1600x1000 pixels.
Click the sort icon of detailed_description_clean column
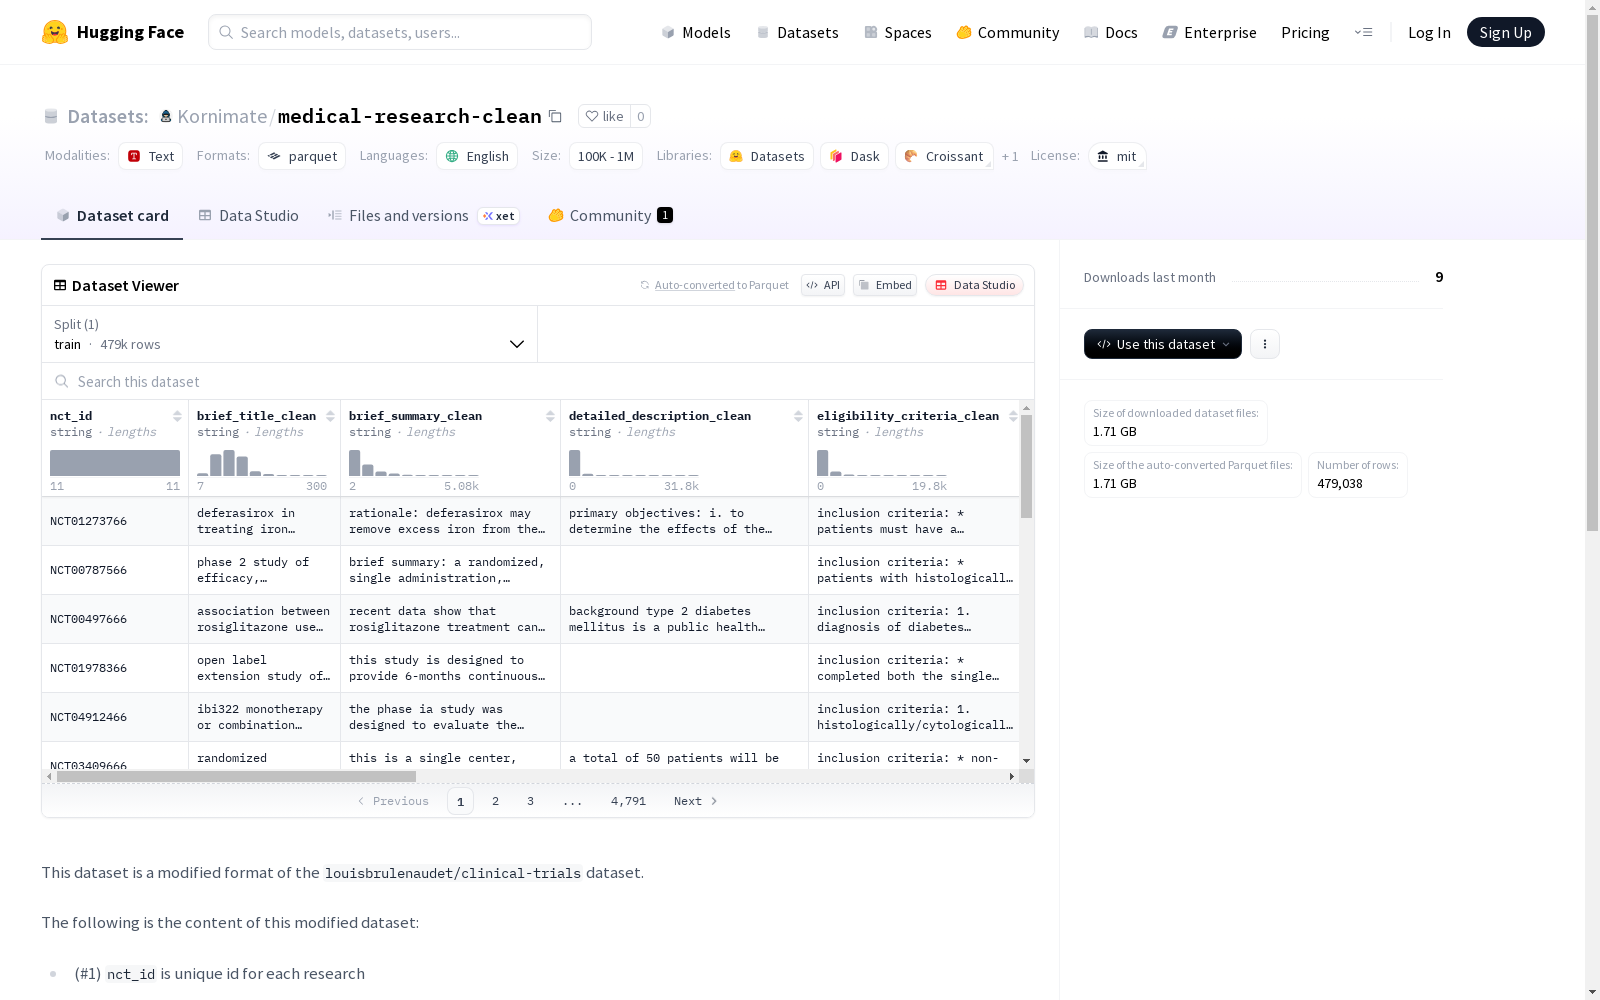pos(798,416)
